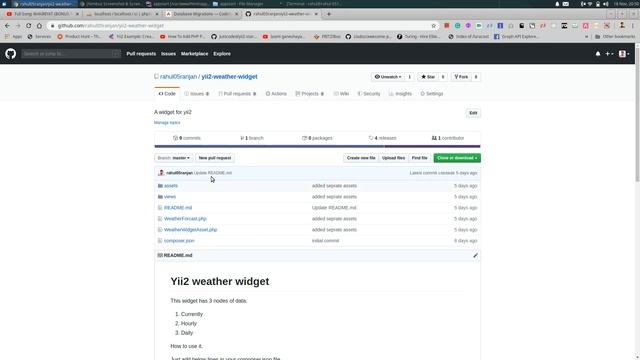
Task: Open the composer.json file
Action: (179, 241)
